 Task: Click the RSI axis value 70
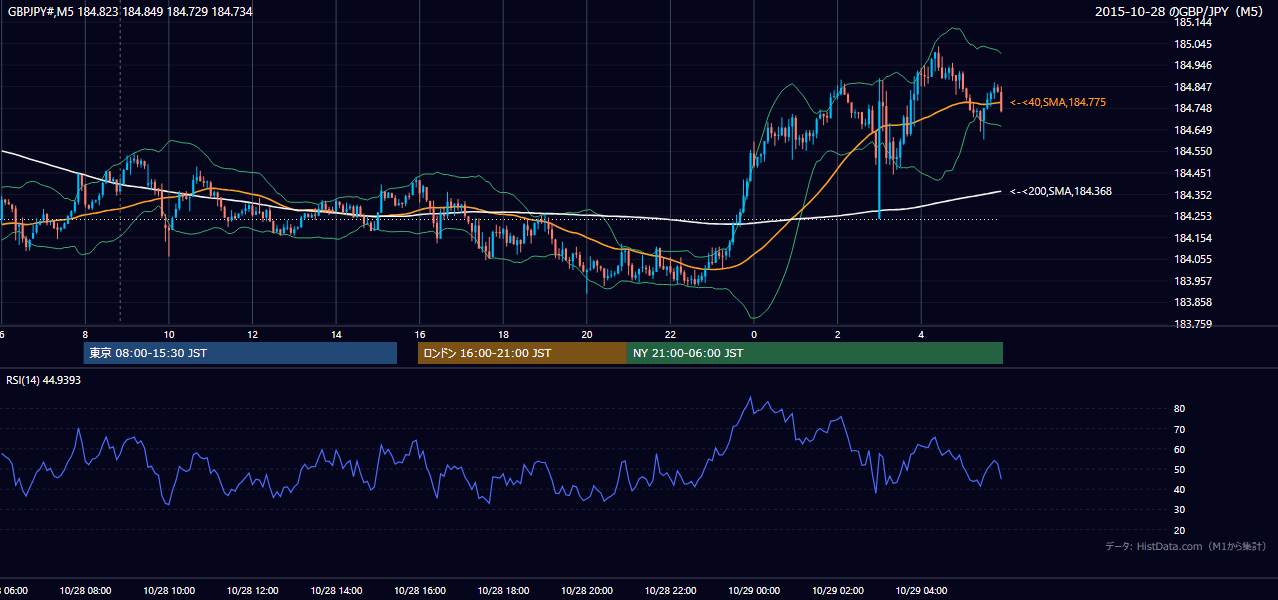1180,429
